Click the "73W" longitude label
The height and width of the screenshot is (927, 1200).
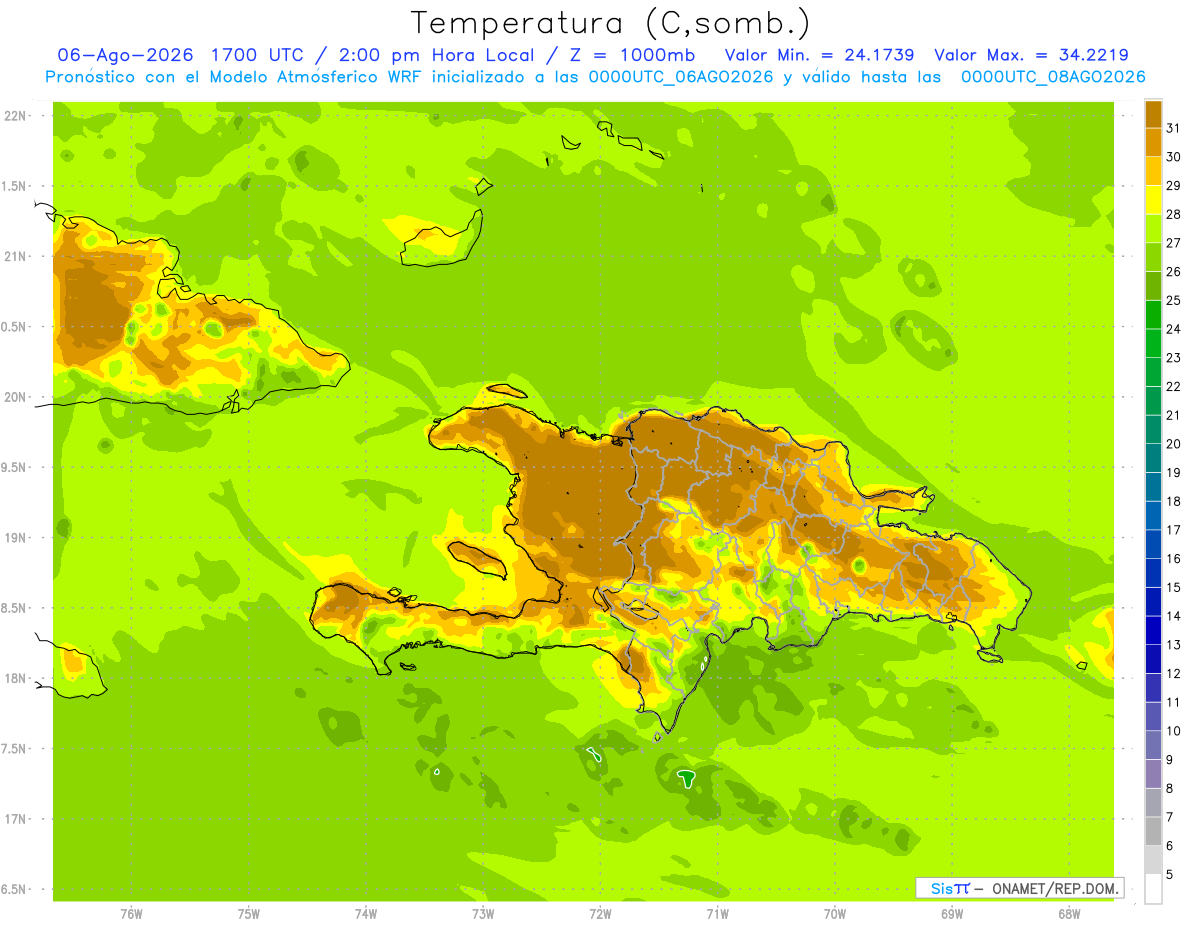pos(483,913)
